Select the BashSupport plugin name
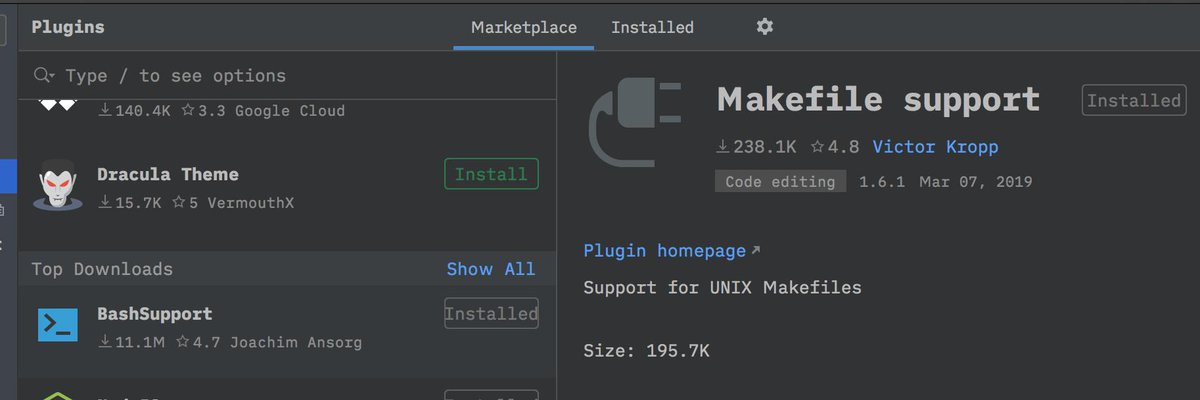Viewport: 1200px width, 400px height. point(155,313)
